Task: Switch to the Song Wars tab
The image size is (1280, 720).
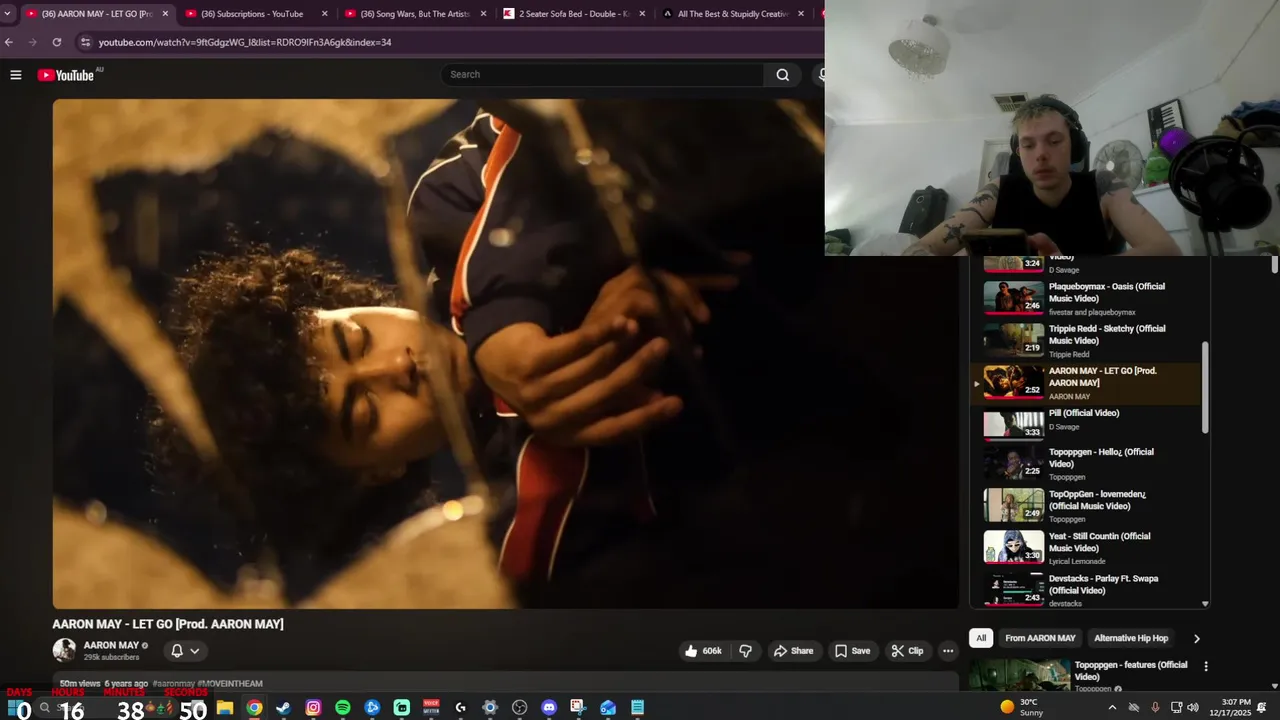Action: (x=418, y=14)
